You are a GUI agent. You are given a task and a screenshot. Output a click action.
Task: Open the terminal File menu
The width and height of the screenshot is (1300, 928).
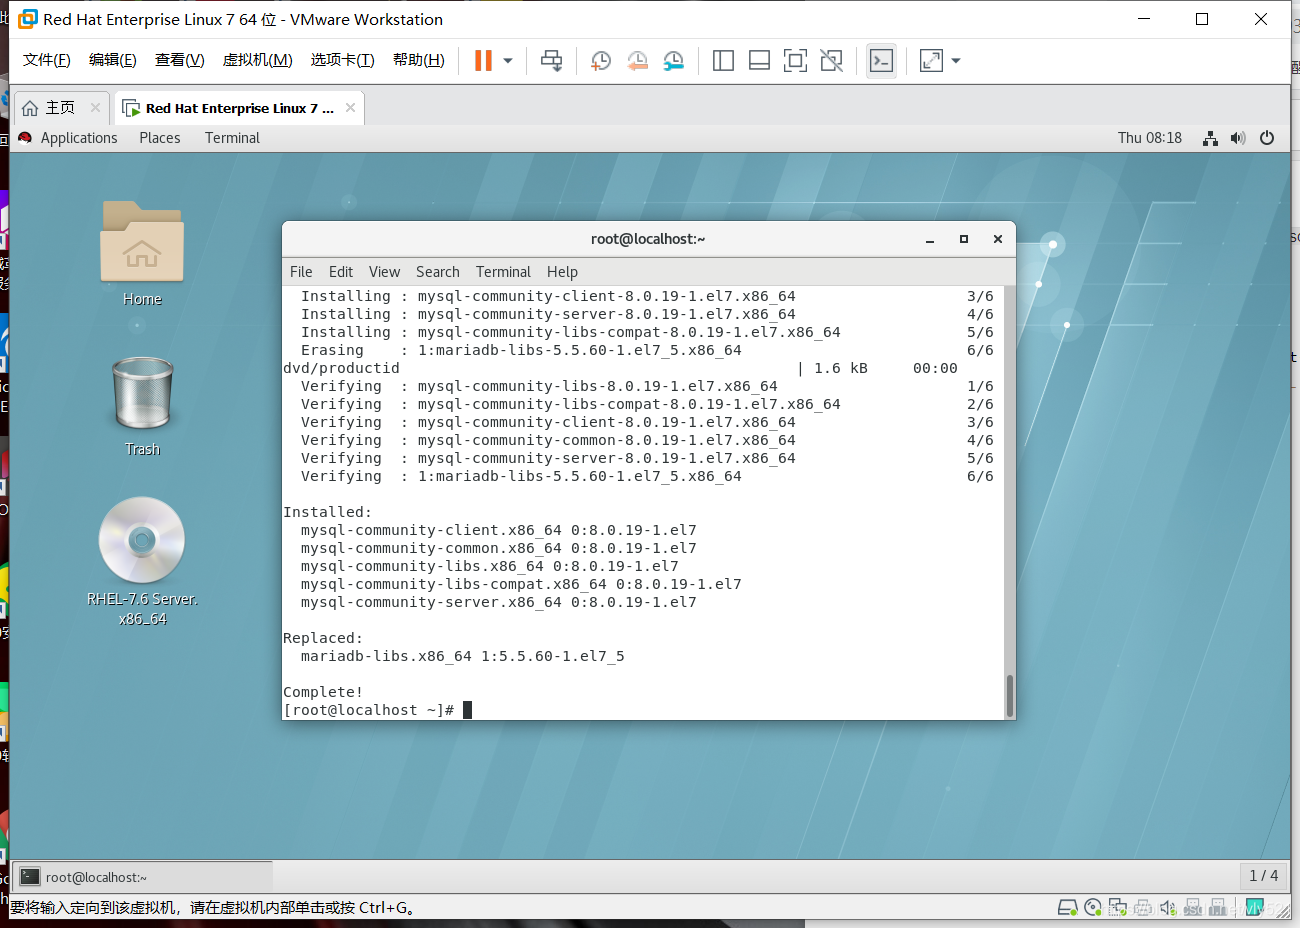coord(301,272)
